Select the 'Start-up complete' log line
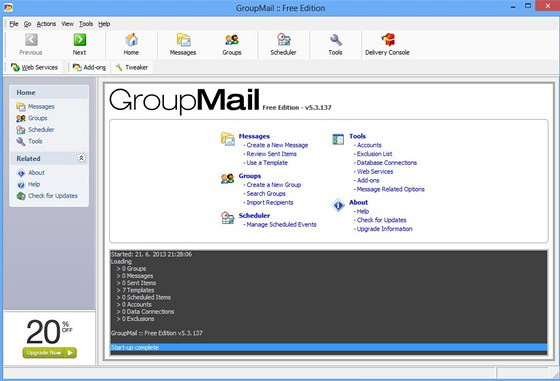560x381 pixels. [329, 347]
